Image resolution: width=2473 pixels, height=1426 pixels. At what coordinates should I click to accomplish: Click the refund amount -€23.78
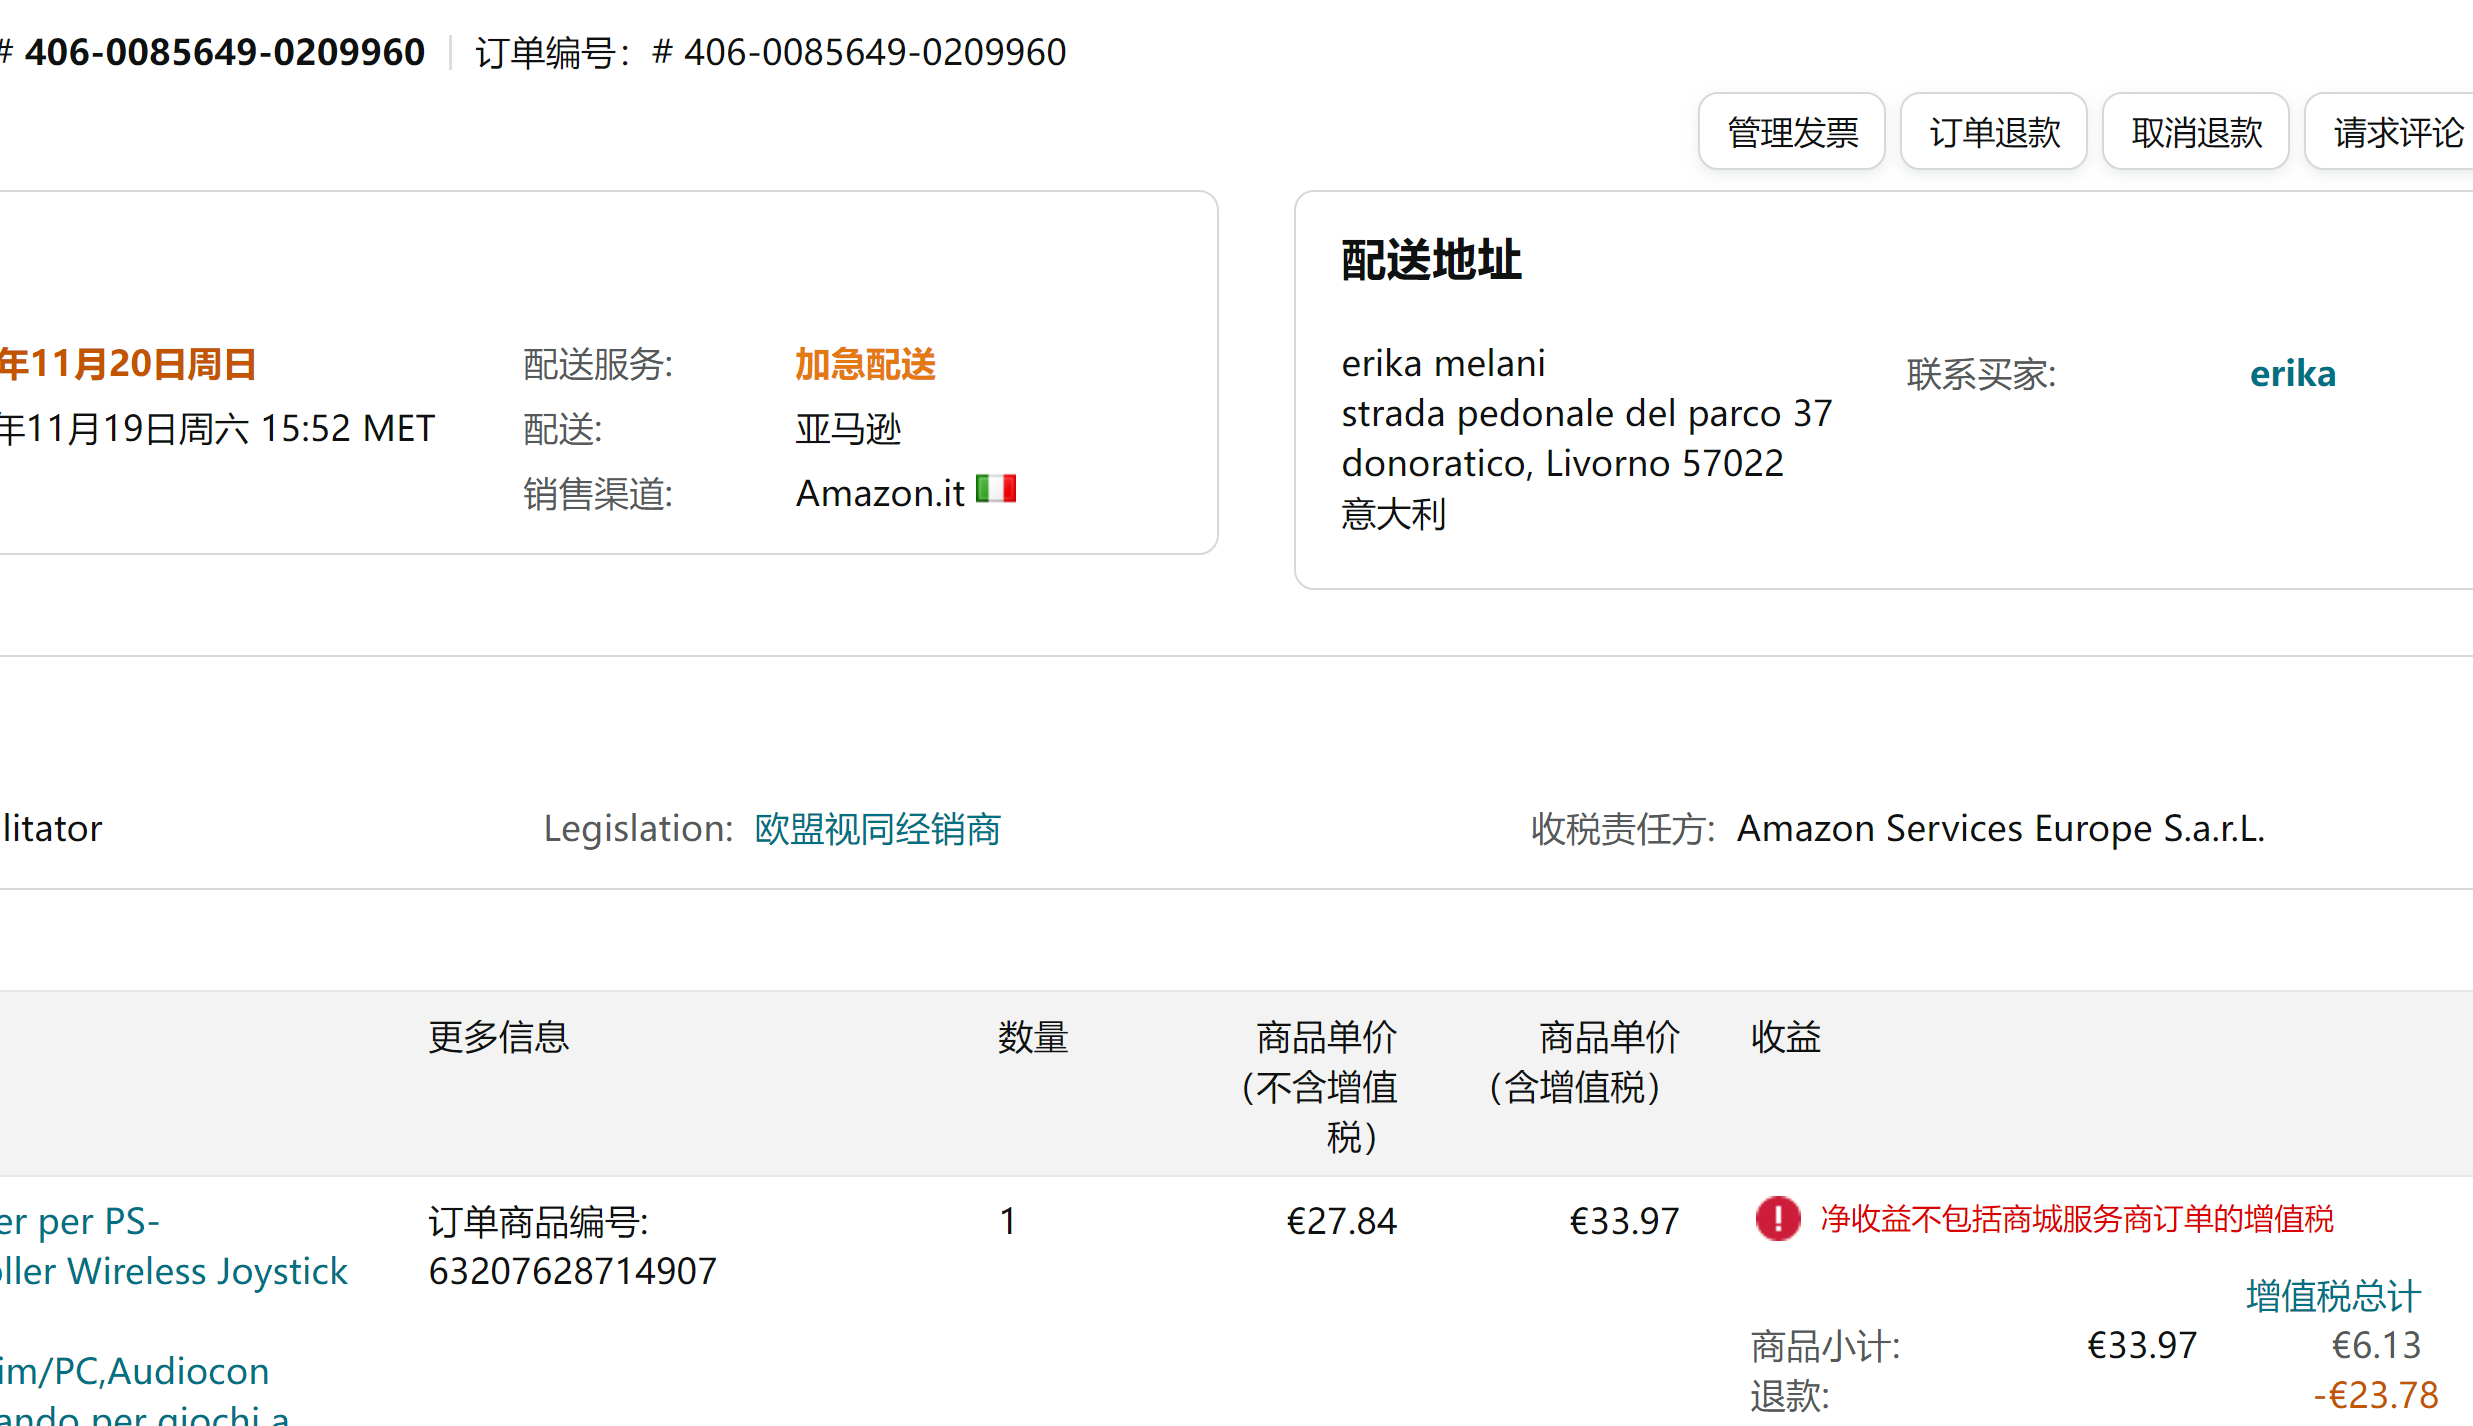coord(2375,1395)
